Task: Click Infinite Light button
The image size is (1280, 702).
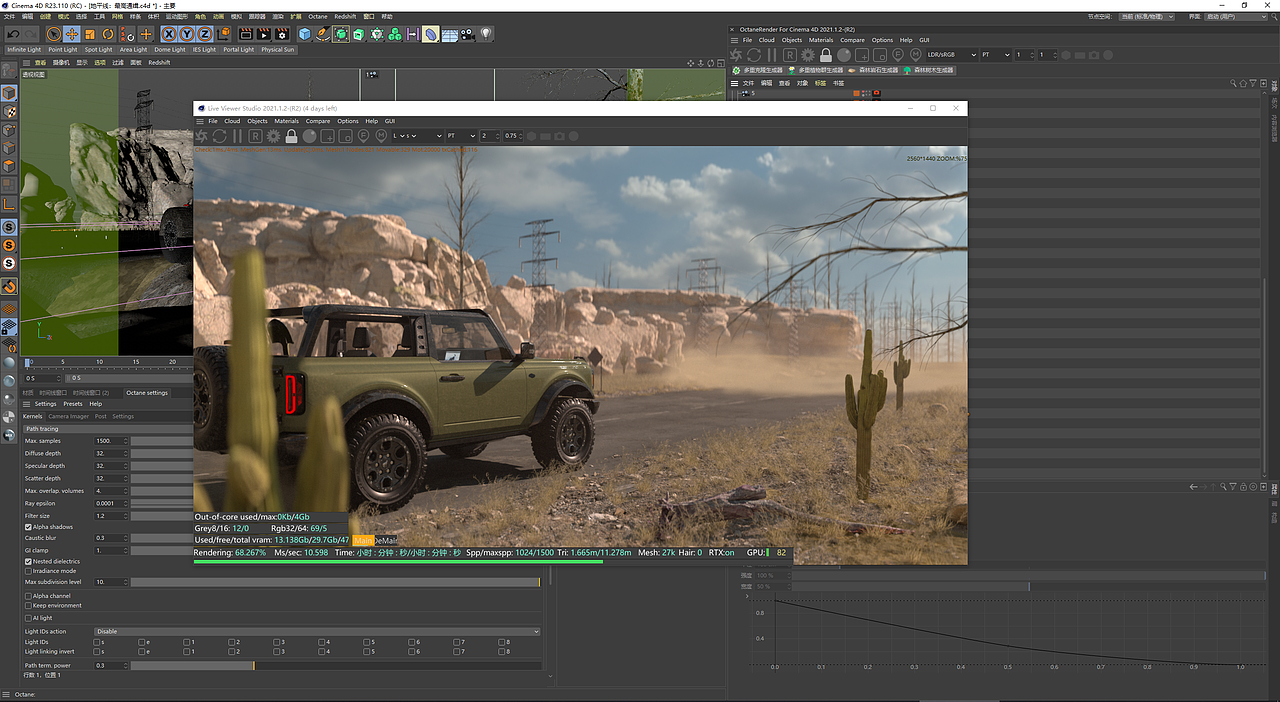Action: 24,49
